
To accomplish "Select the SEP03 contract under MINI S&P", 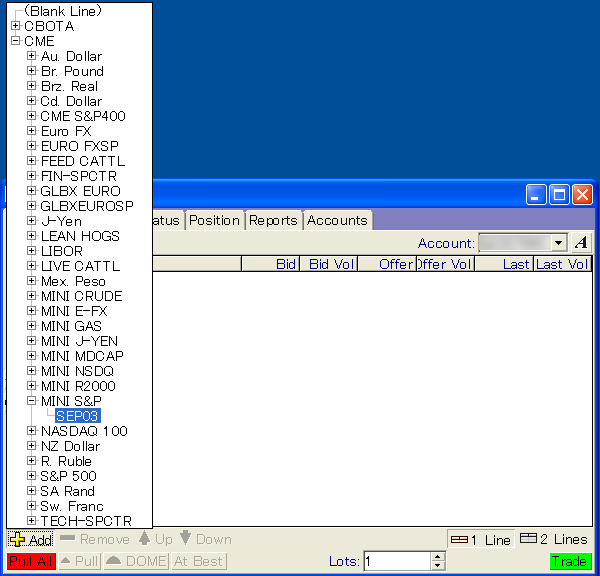I will pos(77,416).
